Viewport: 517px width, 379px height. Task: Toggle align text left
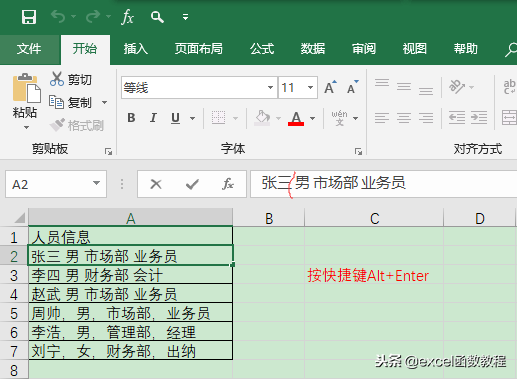click(382, 118)
